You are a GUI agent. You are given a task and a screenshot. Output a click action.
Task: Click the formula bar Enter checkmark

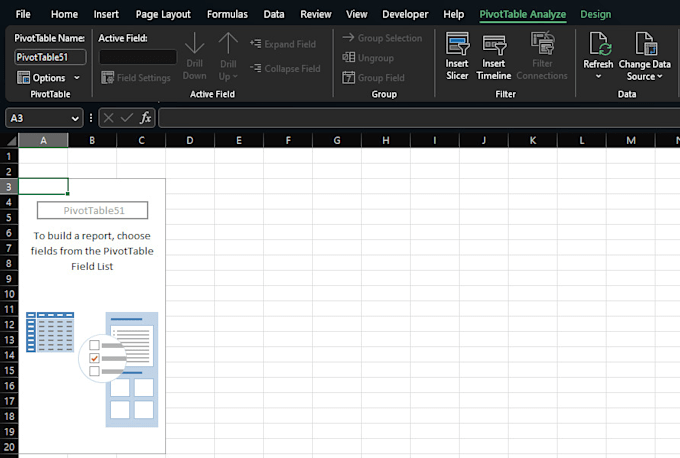pyautogui.click(x=127, y=118)
